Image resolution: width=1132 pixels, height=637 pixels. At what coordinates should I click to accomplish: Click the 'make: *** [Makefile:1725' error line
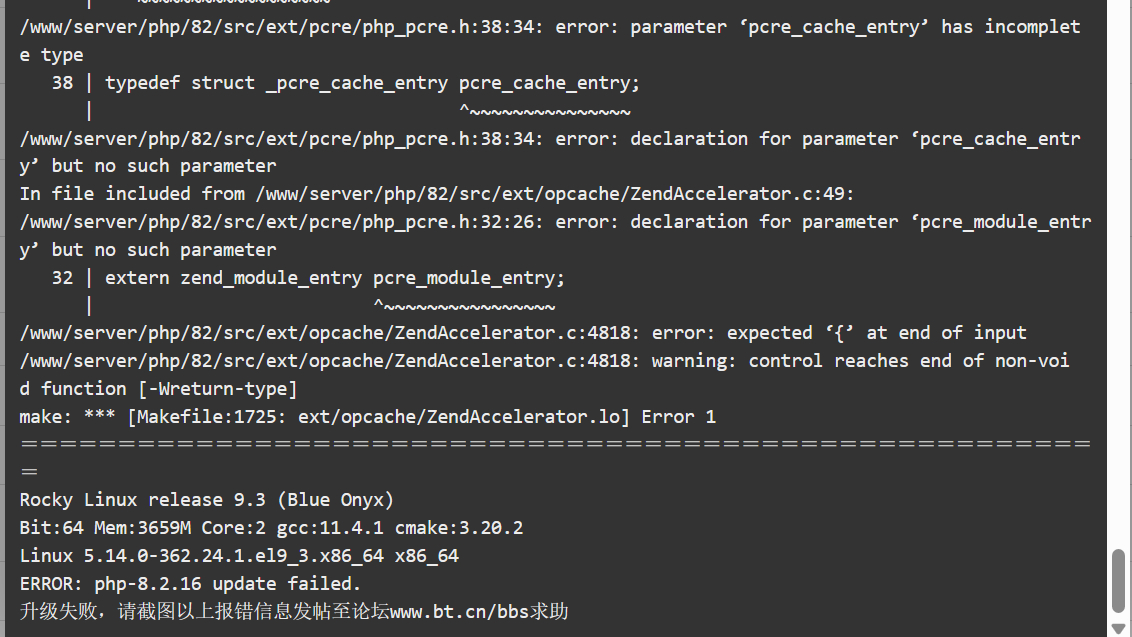tap(367, 417)
